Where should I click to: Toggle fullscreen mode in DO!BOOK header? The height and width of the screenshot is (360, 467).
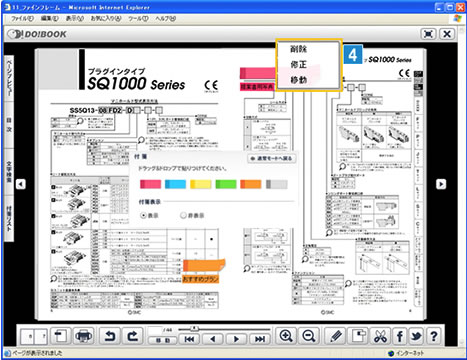pos(428,34)
